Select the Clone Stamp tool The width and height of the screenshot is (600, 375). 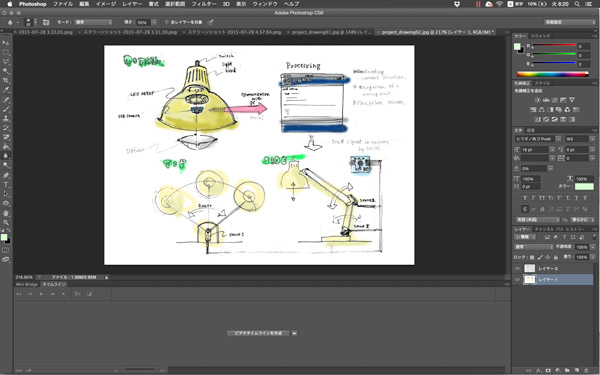click(6, 118)
